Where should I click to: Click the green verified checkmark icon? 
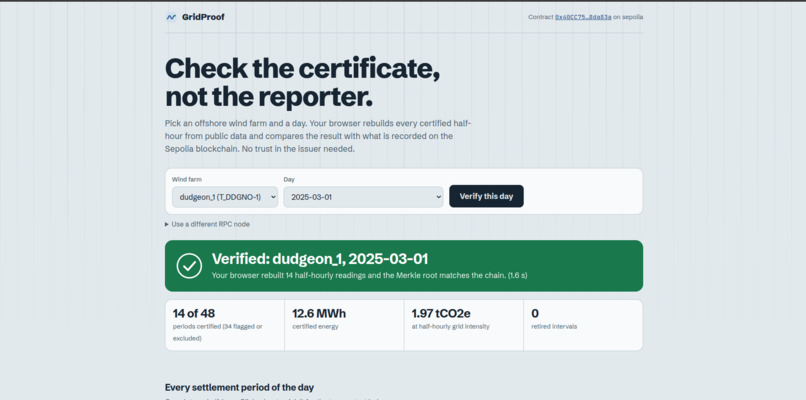[x=189, y=266]
